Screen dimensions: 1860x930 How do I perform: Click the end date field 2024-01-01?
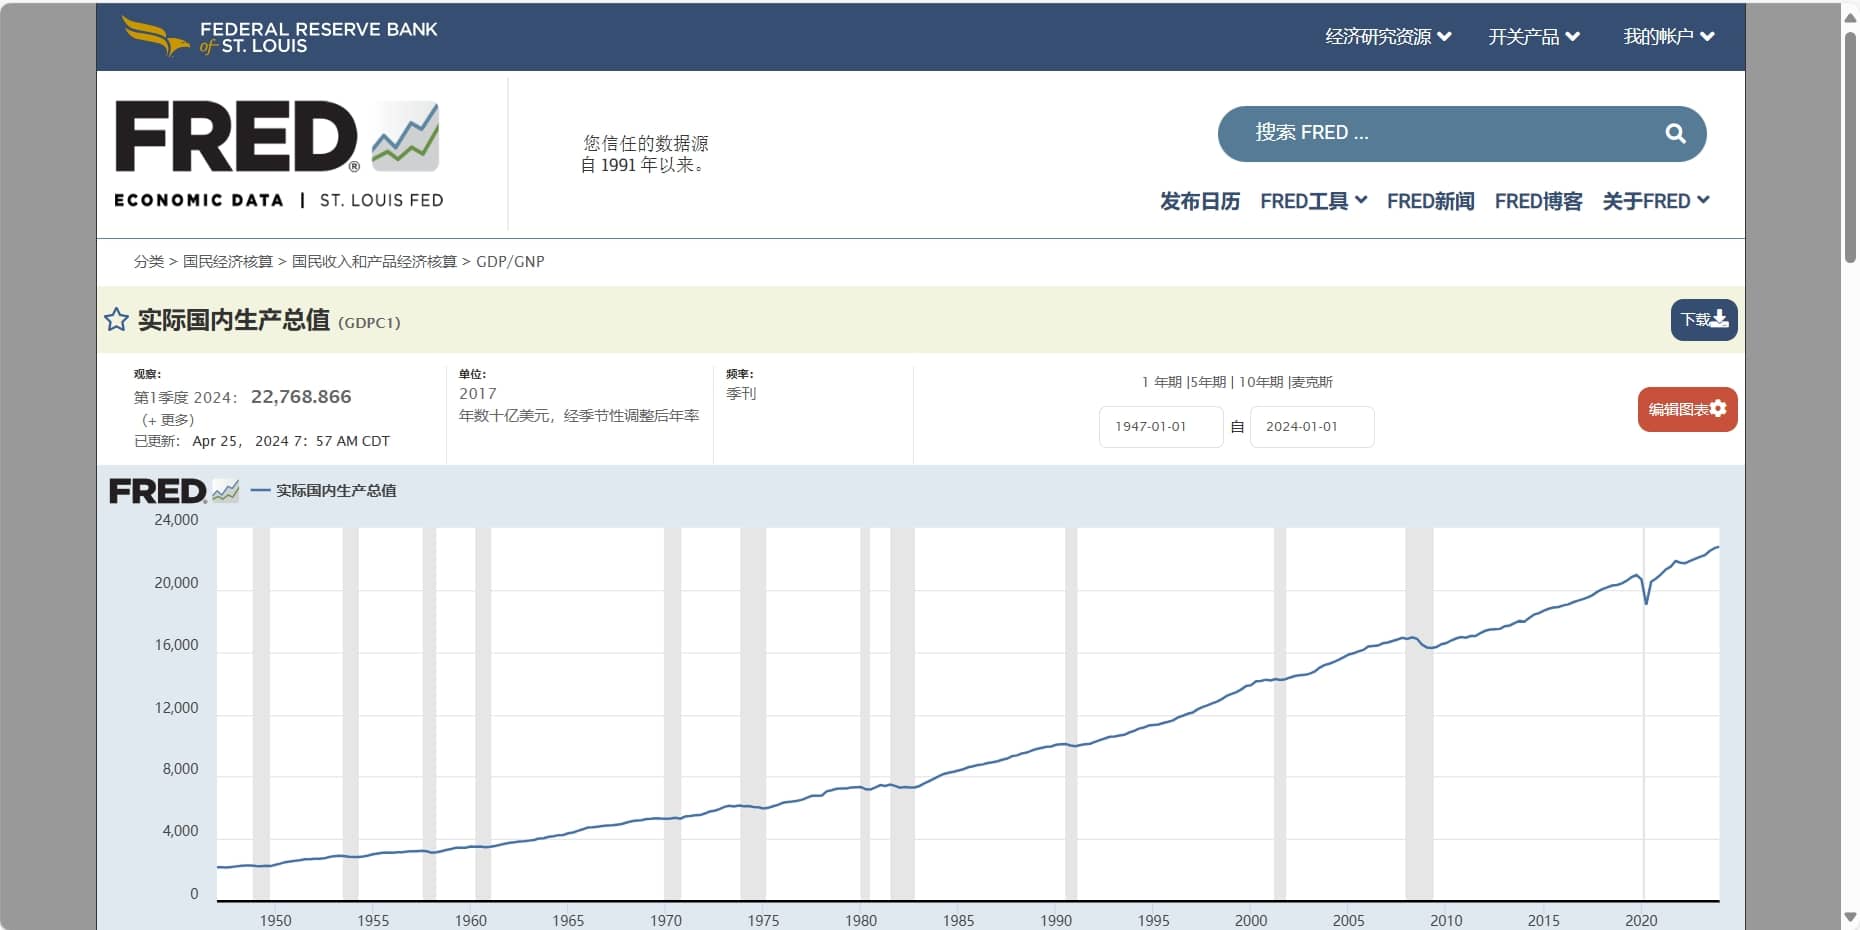click(1312, 427)
